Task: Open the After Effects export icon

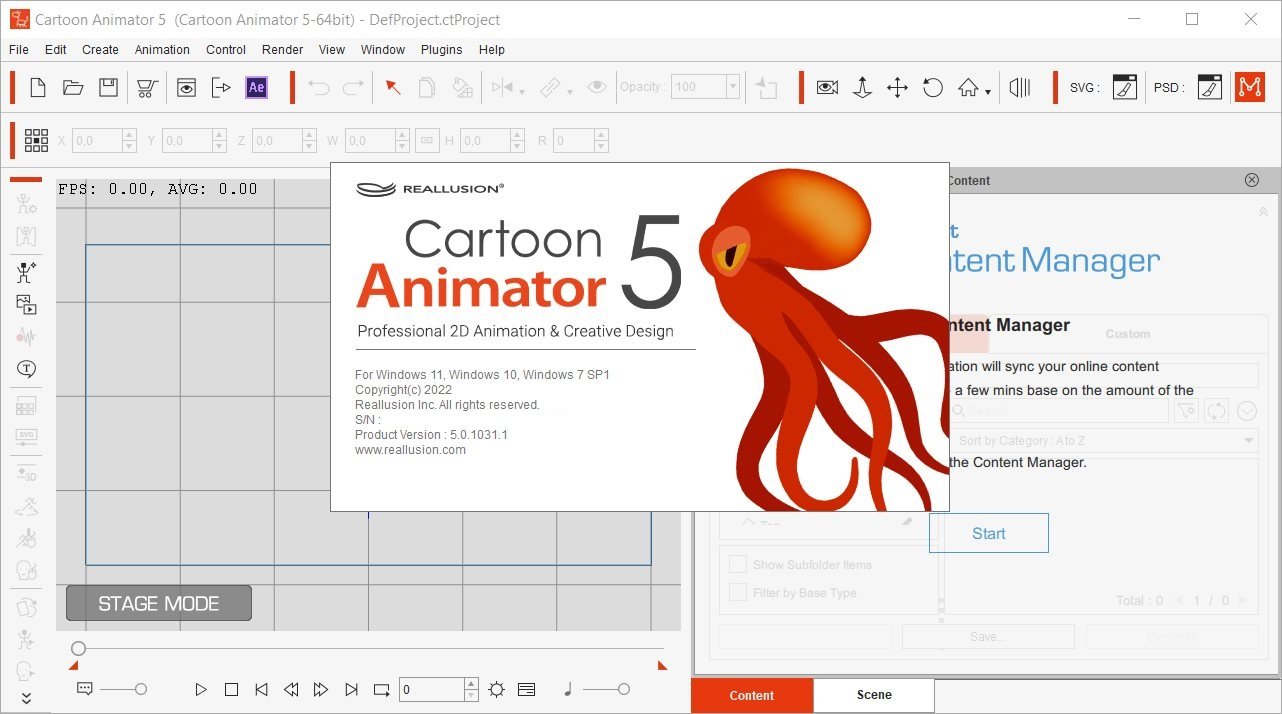Action: tap(257, 87)
